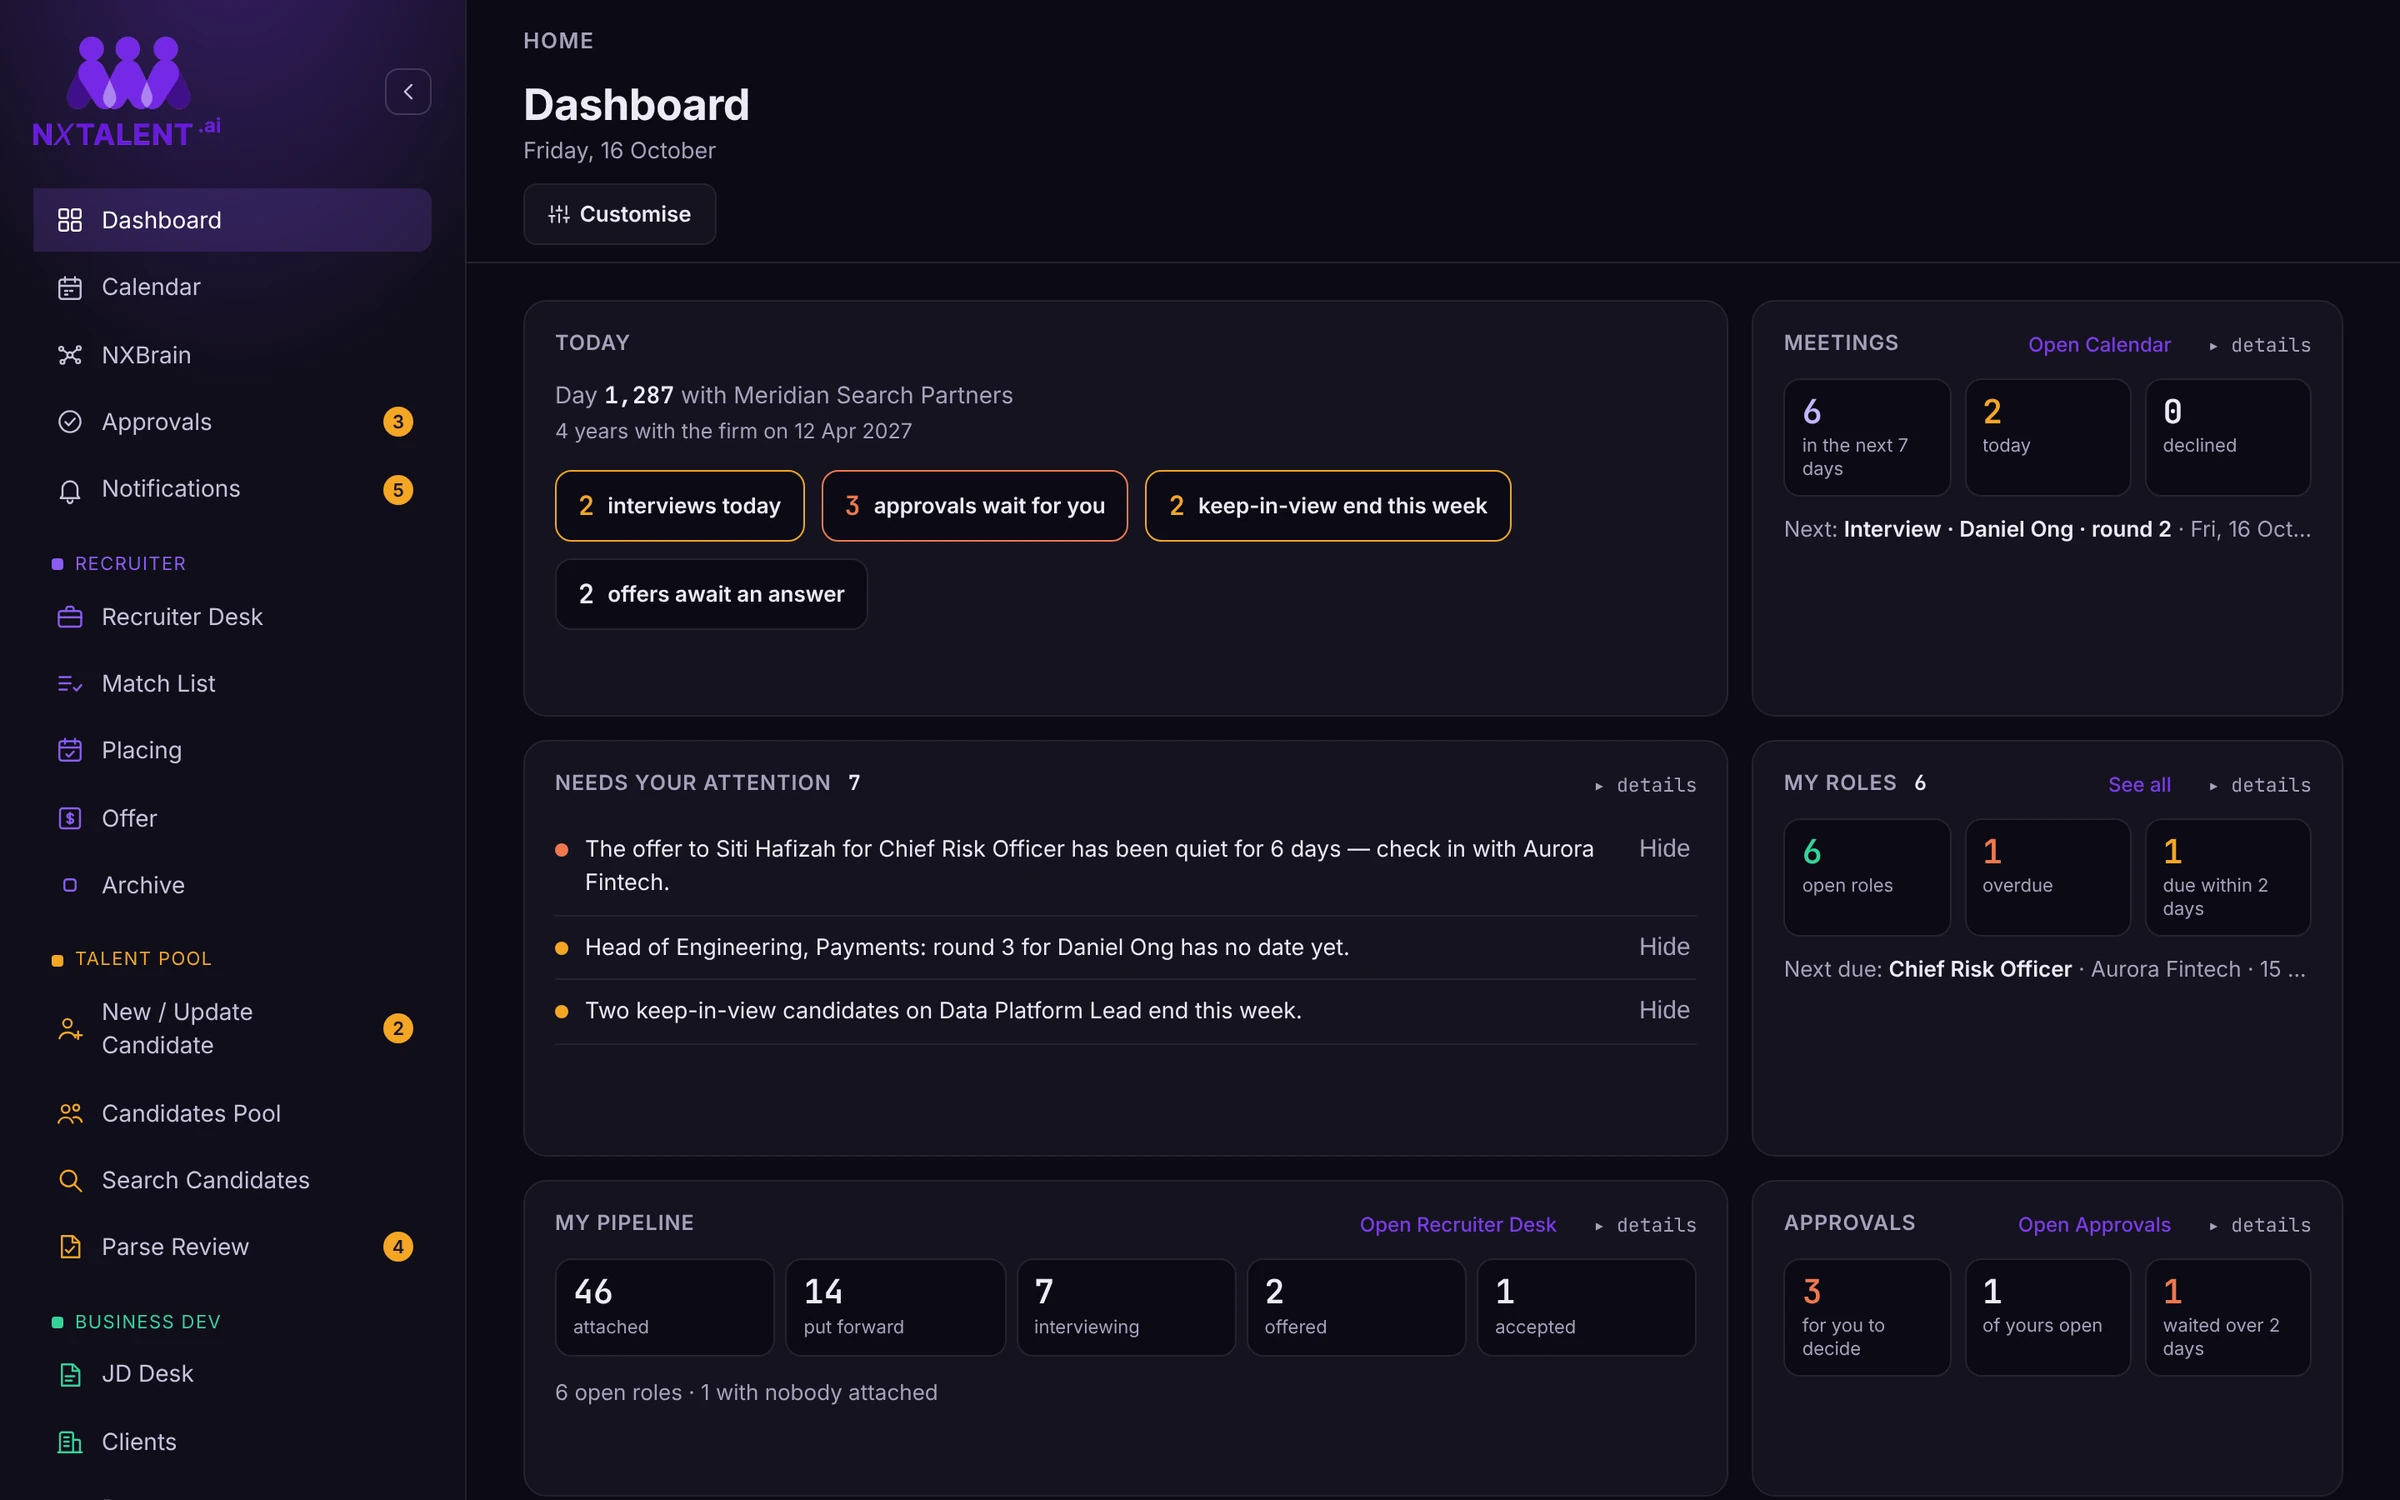Click '2 keep-in-view end this week' chip
This screenshot has width=2400, height=1500.
[x=1328, y=506]
